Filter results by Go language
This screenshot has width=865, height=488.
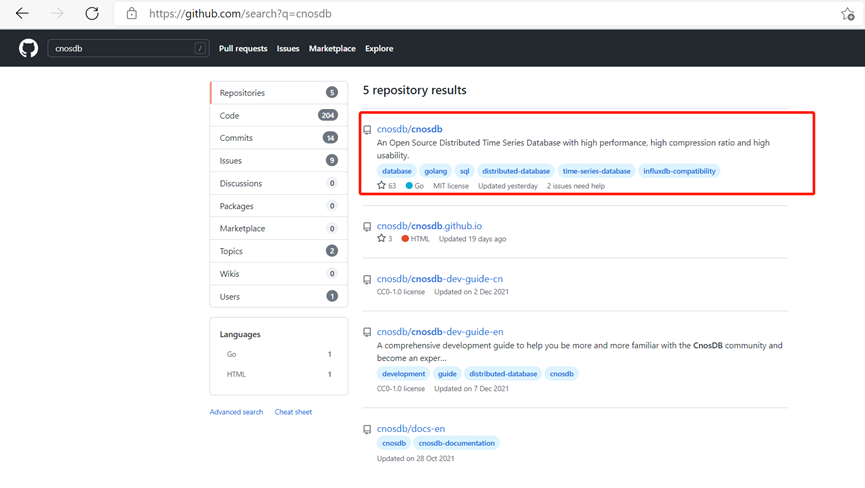pyautogui.click(x=279, y=354)
